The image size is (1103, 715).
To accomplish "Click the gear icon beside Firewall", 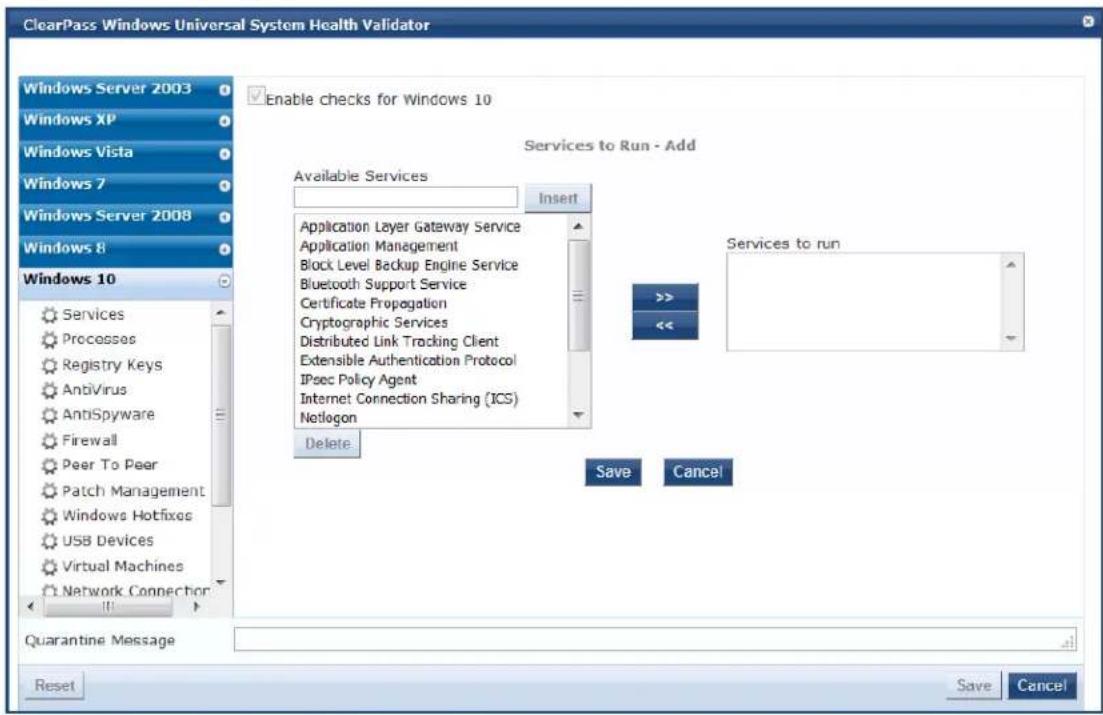I will (x=49, y=441).
